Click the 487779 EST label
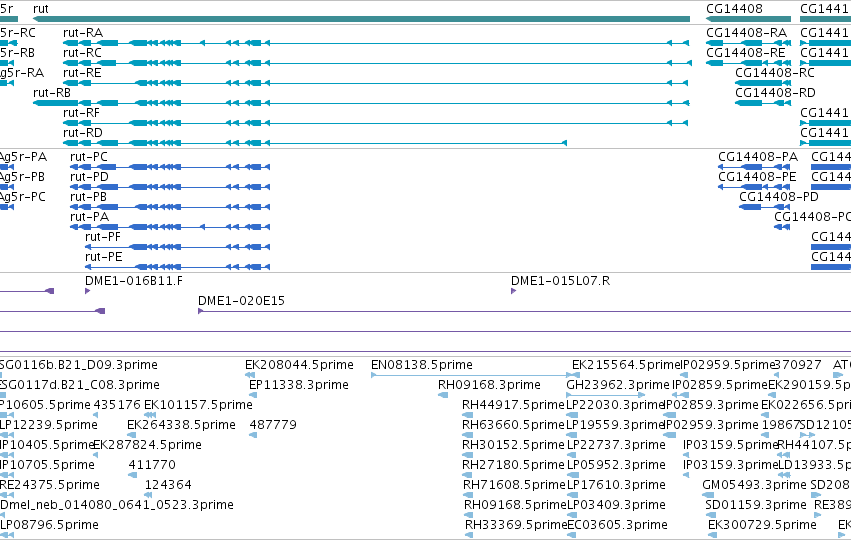 pyautogui.click(x=273, y=425)
